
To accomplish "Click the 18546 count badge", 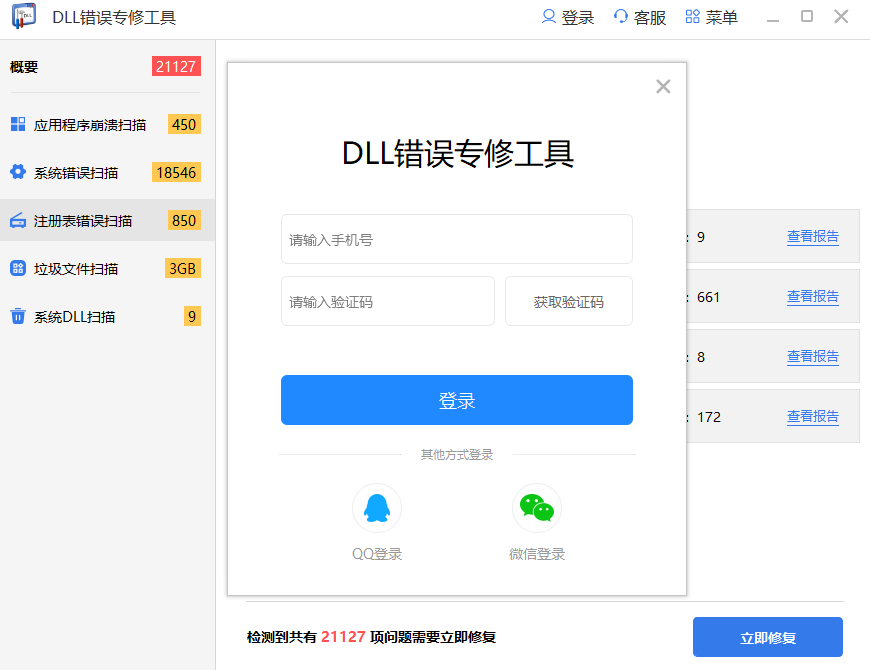I will coord(176,172).
